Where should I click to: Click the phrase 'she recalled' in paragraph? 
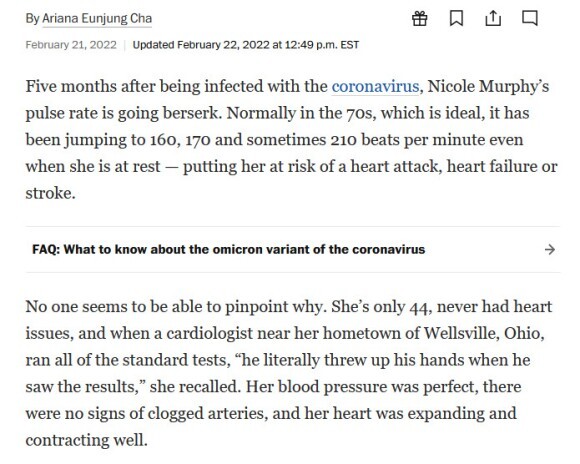195,387
